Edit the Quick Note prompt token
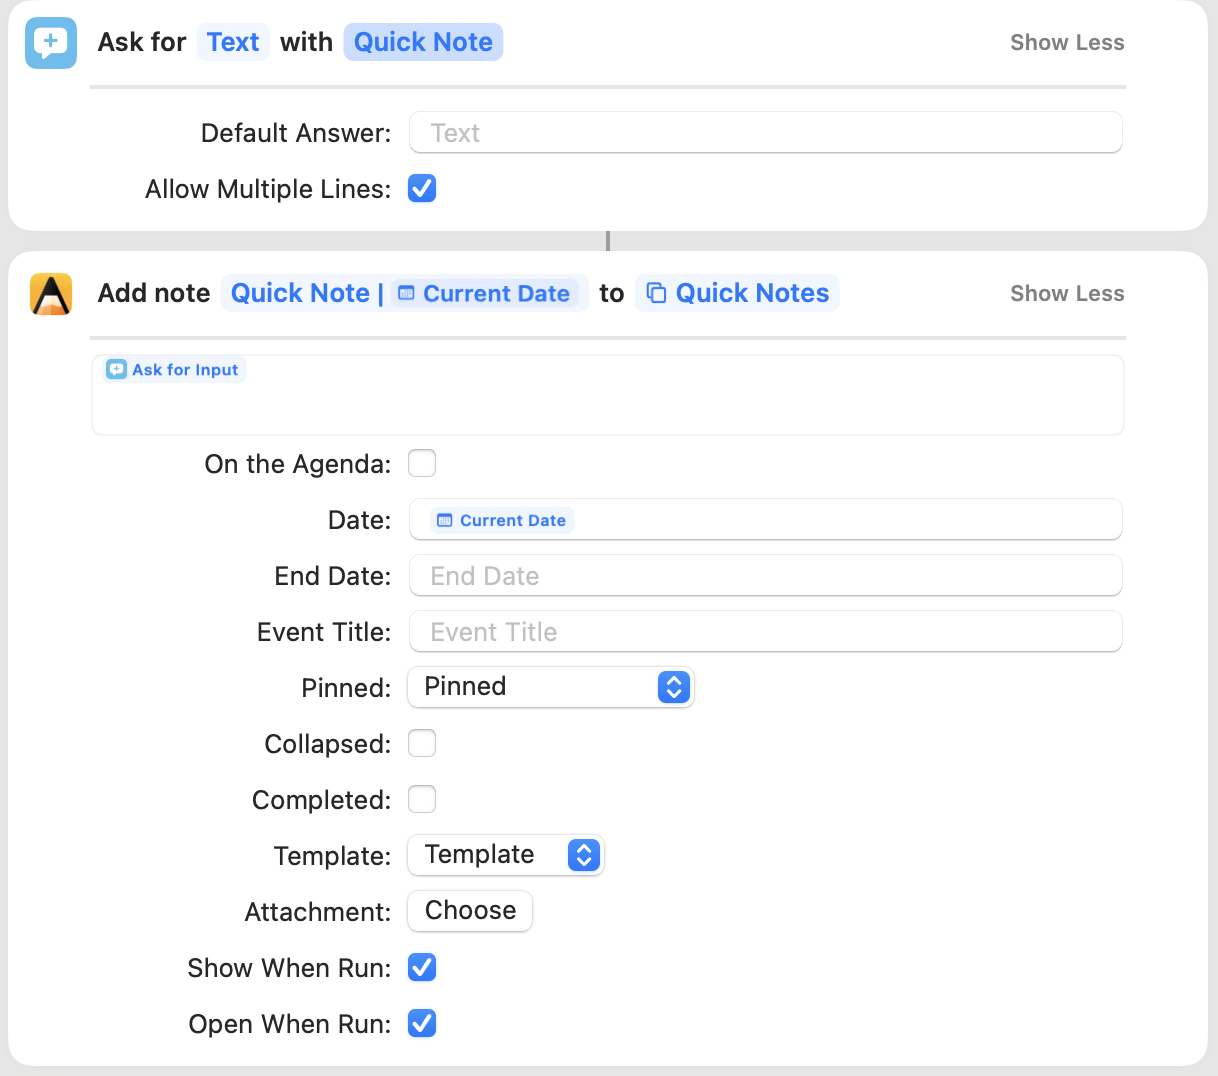Image resolution: width=1218 pixels, height=1076 pixels. coord(423,42)
